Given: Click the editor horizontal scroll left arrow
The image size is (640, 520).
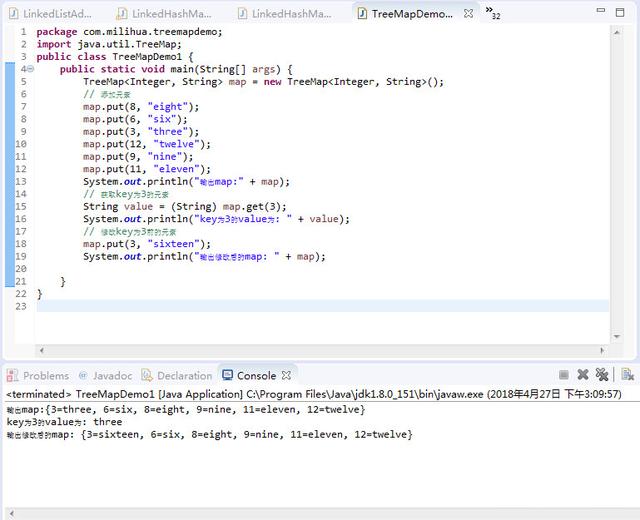Looking at the screenshot, I should coord(41,350).
